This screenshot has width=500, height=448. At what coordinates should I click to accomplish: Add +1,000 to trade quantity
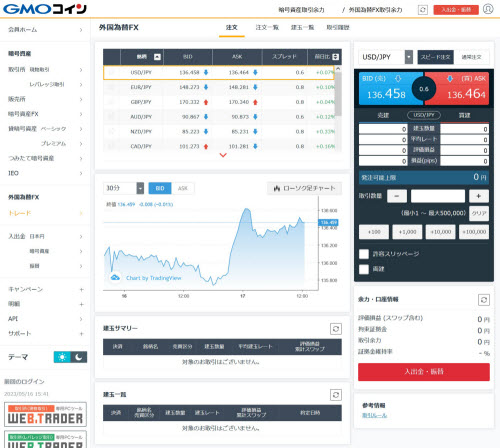(407, 232)
